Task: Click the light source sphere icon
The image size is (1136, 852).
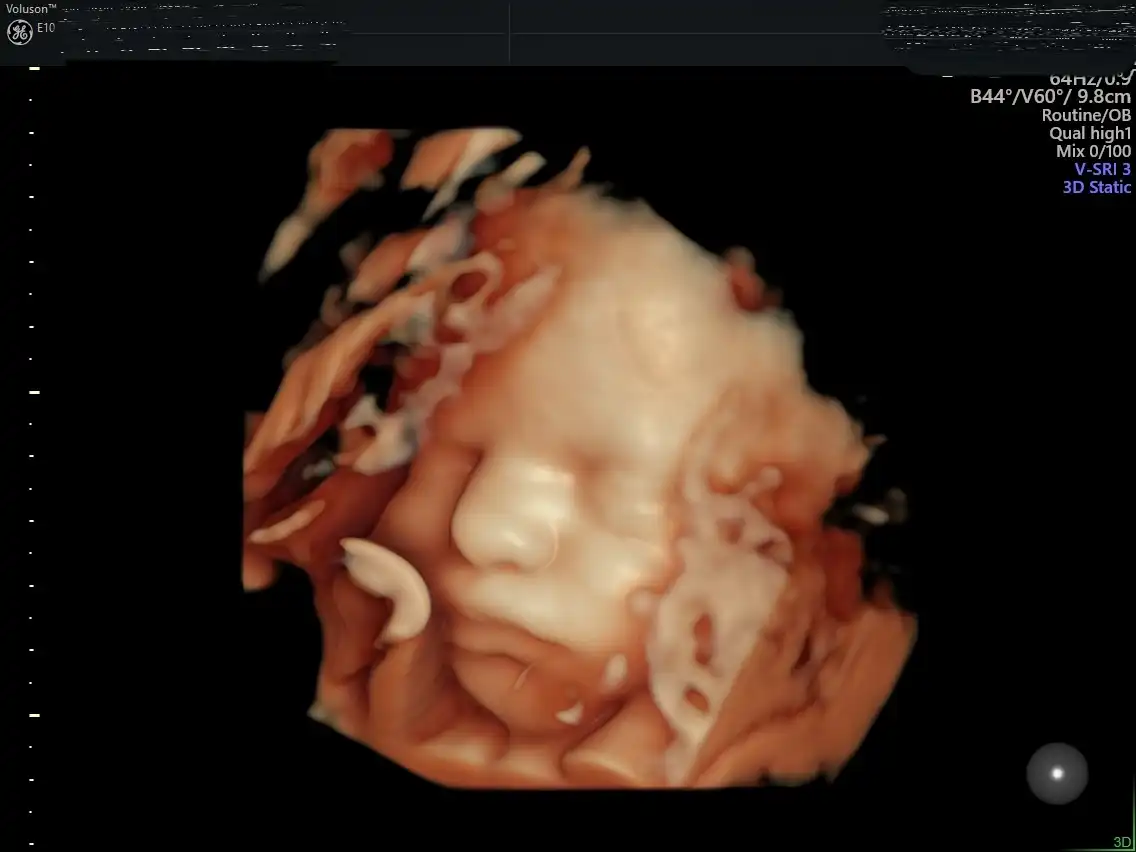Action: click(x=1057, y=773)
